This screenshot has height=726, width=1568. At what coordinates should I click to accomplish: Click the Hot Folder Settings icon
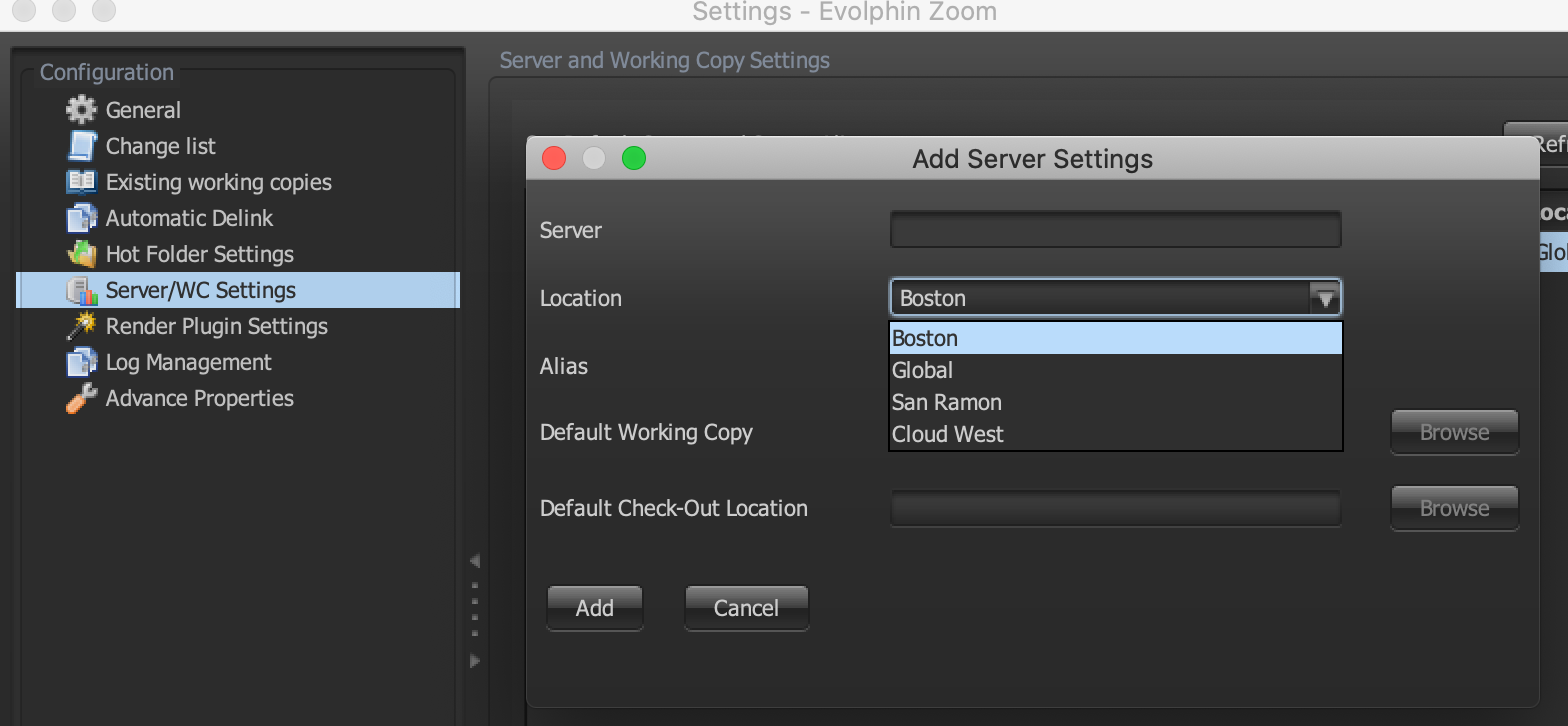pyautogui.click(x=81, y=254)
